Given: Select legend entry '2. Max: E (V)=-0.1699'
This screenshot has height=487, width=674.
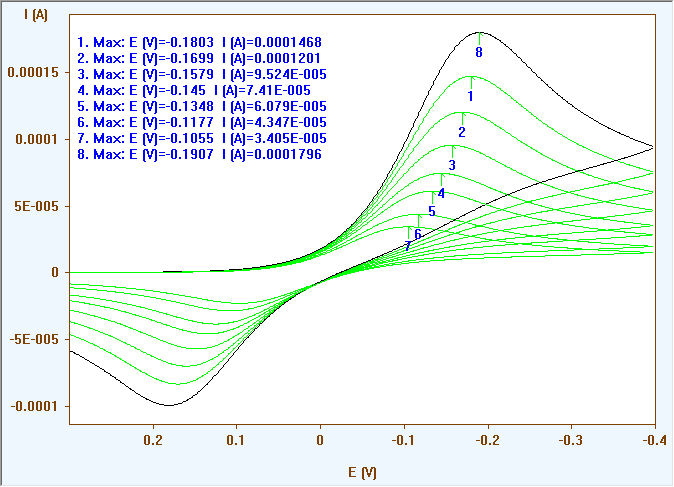Looking at the screenshot, I should click(199, 58).
